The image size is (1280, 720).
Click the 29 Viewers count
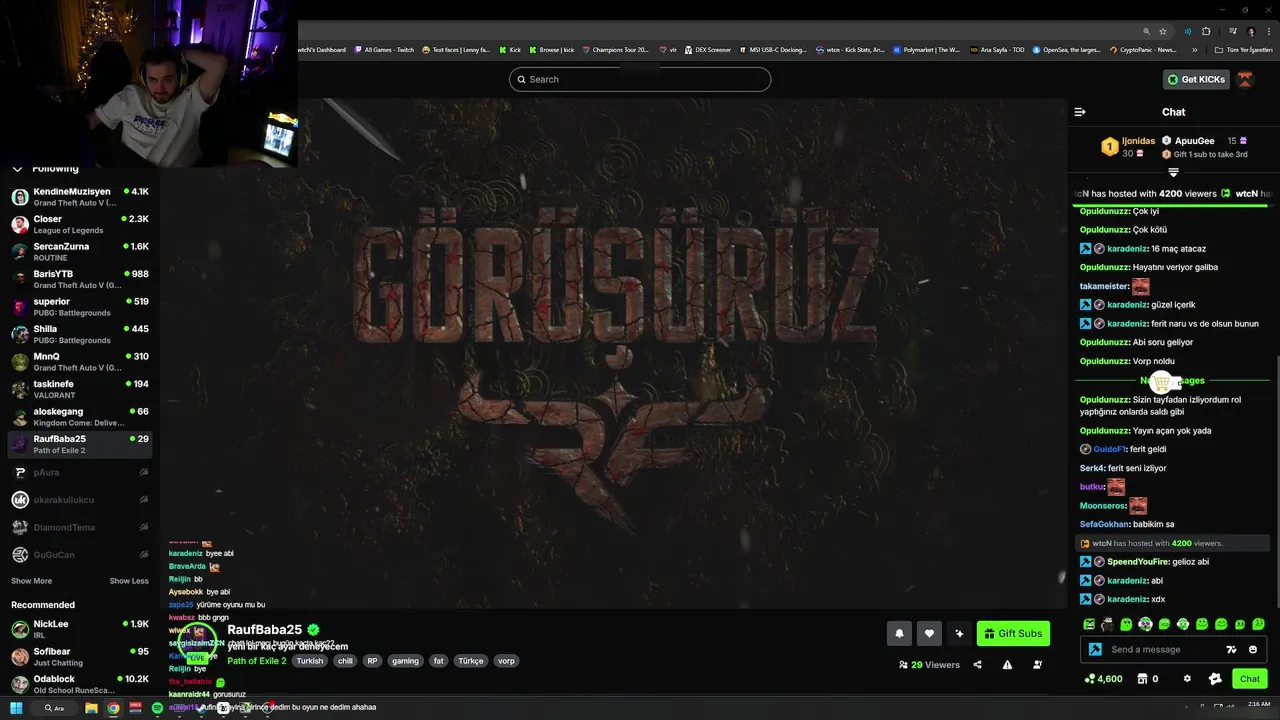pos(929,665)
